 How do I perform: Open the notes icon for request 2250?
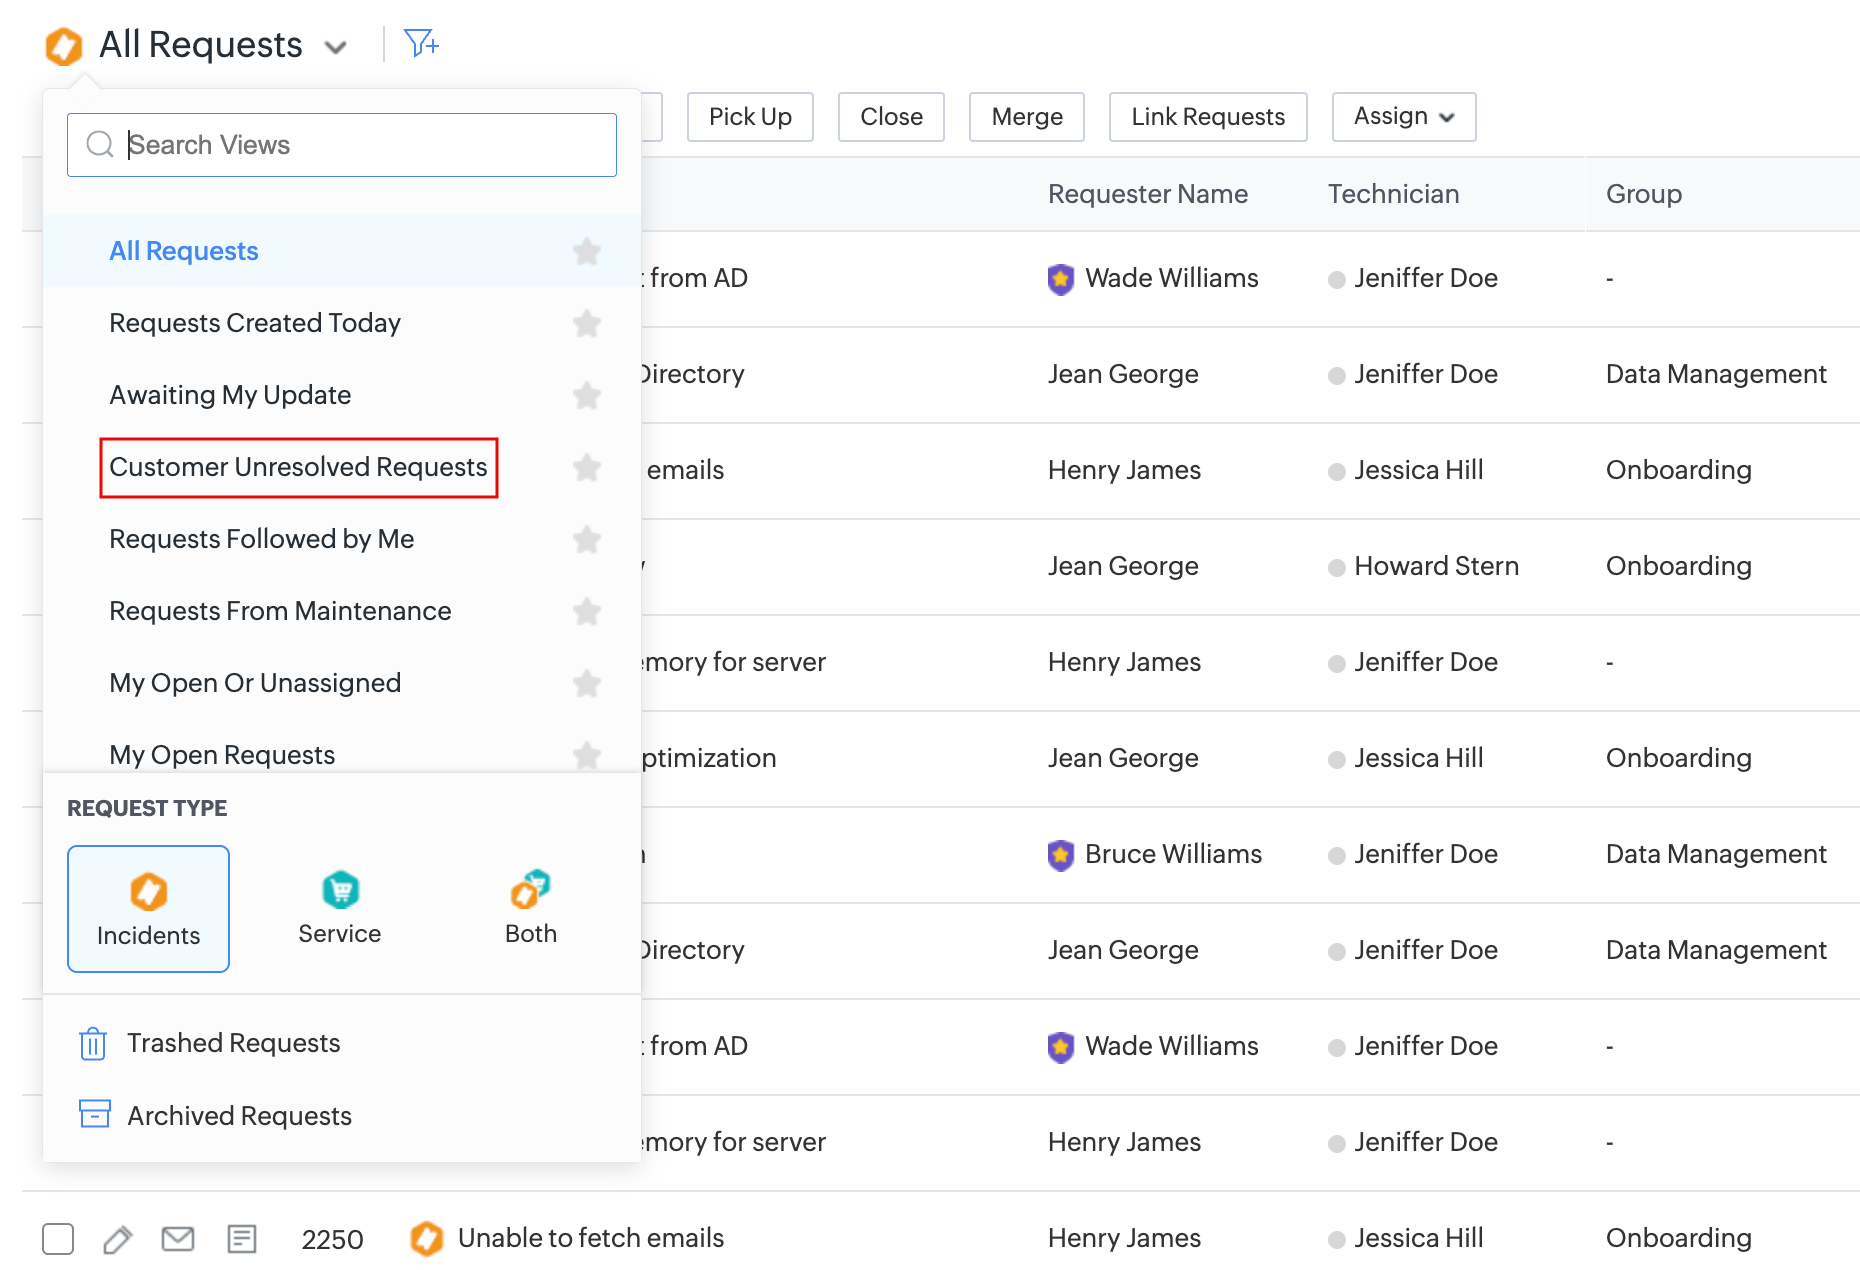[242, 1239]
